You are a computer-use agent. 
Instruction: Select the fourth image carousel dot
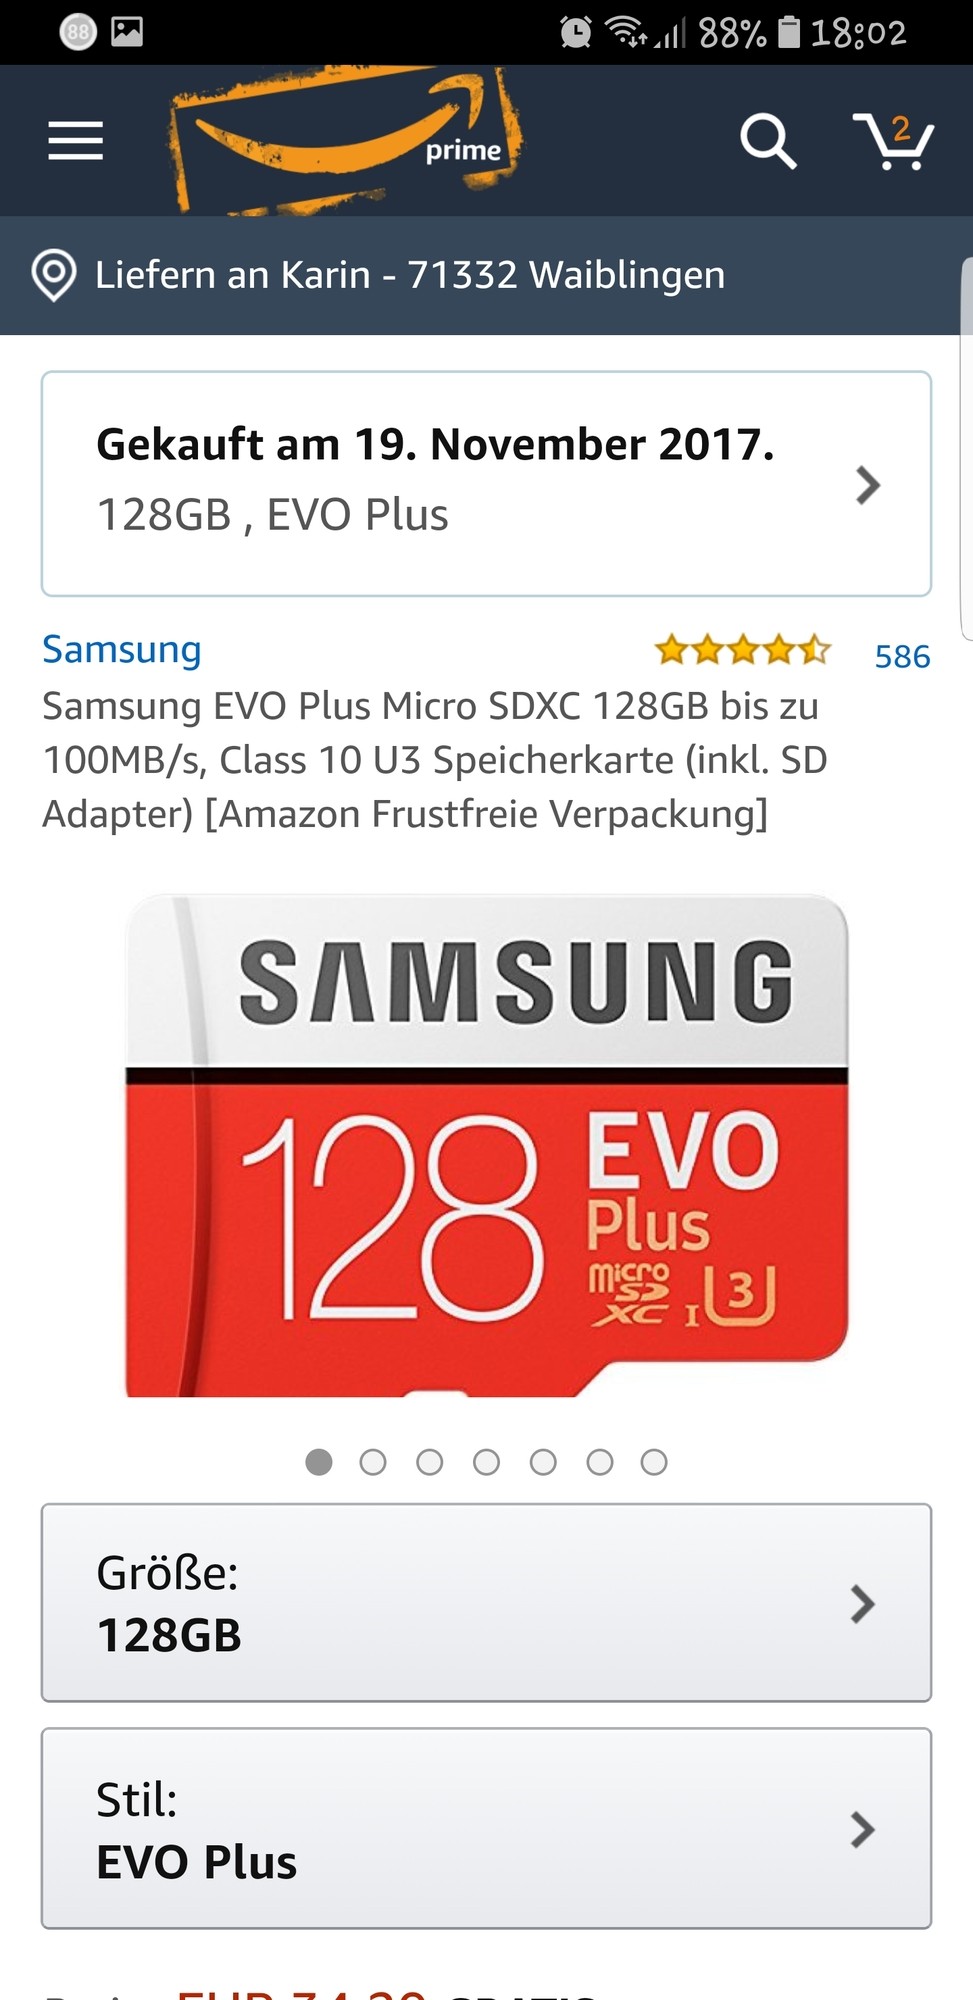click(486, 1462)
